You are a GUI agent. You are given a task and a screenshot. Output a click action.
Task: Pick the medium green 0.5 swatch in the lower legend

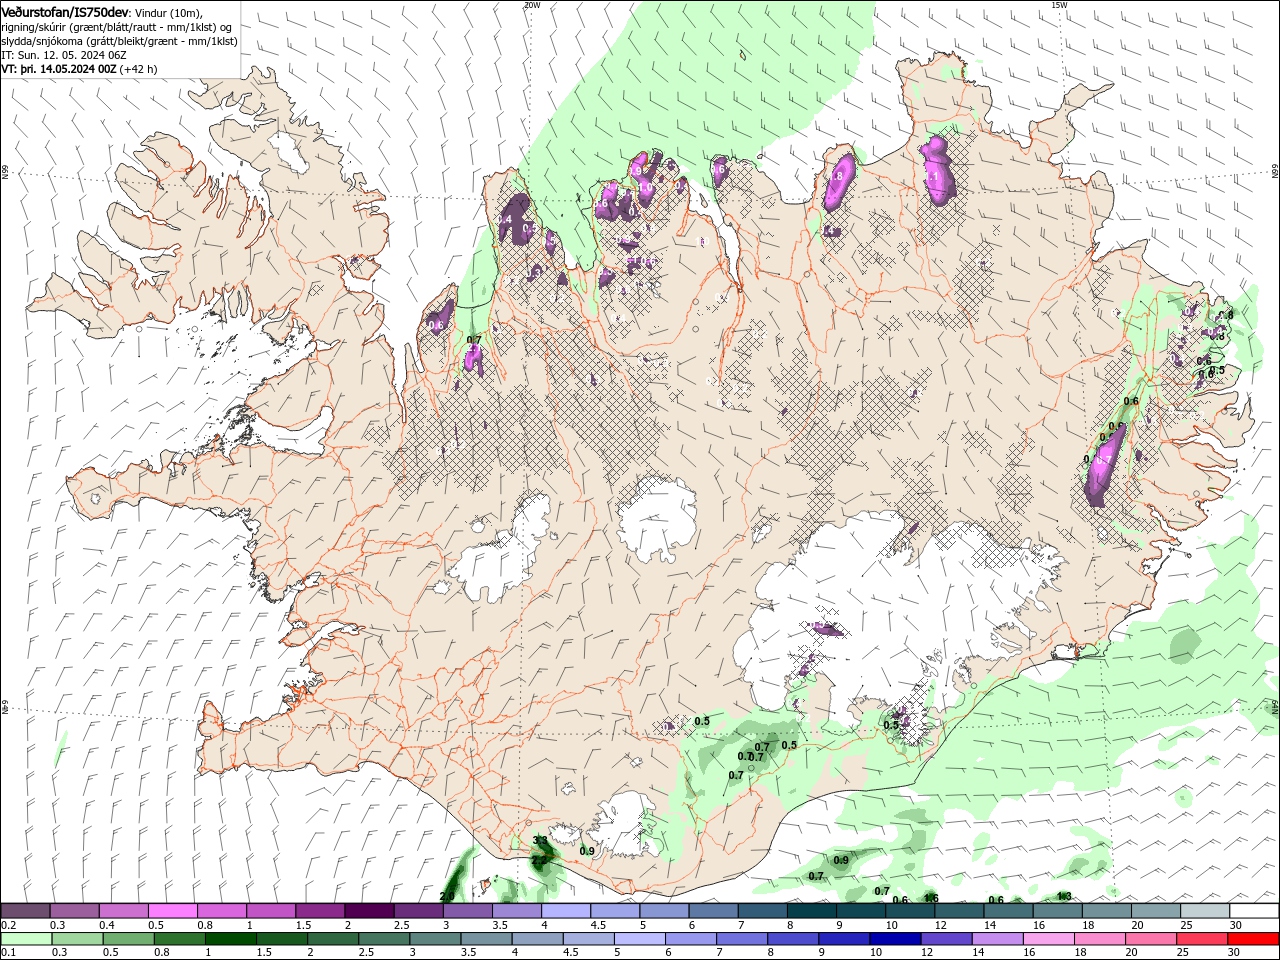[x=128, y=939]
